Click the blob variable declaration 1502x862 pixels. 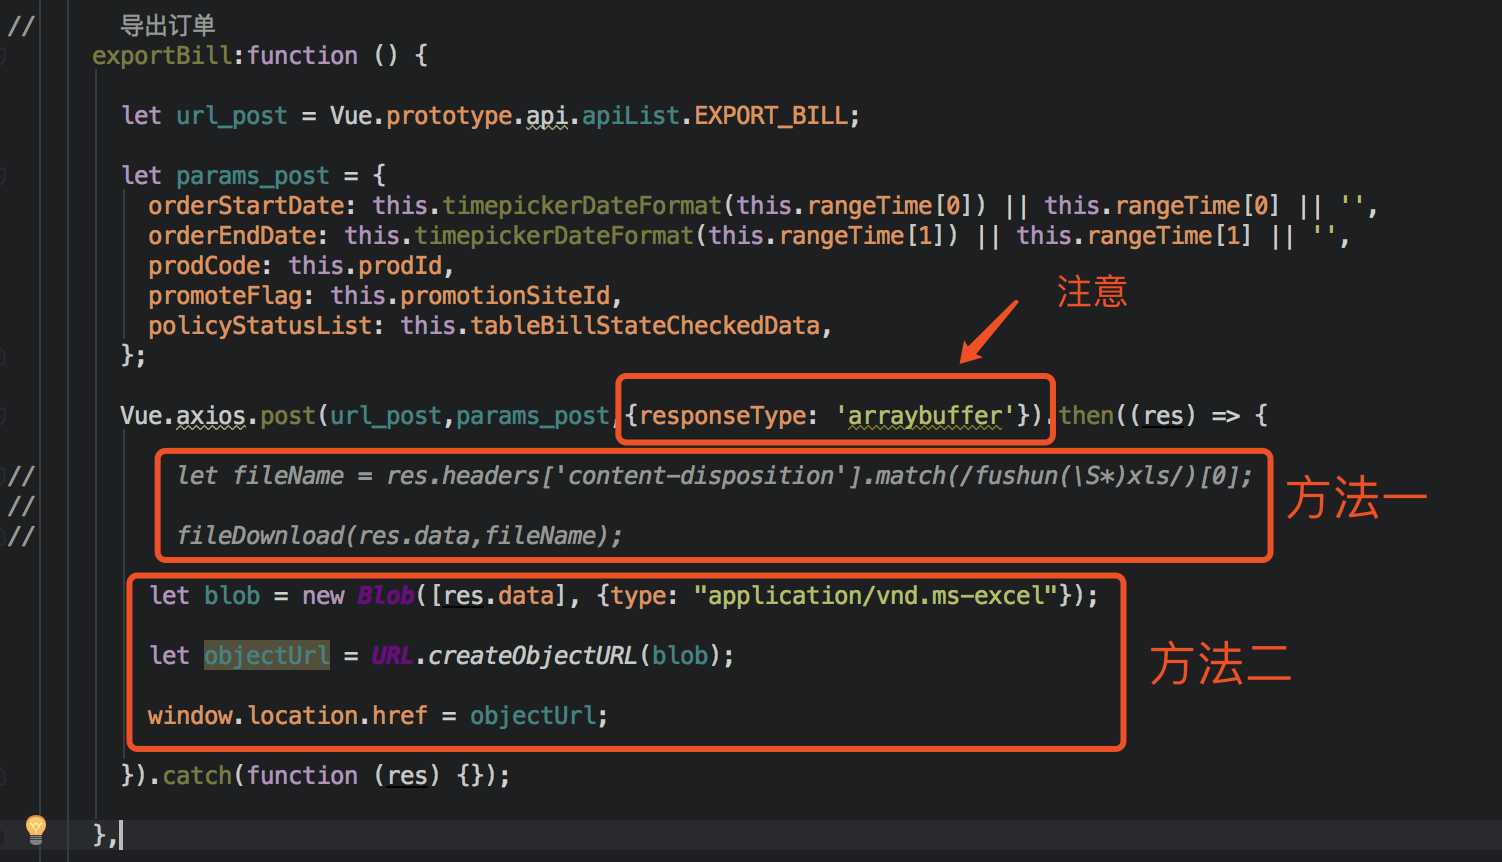232,596
